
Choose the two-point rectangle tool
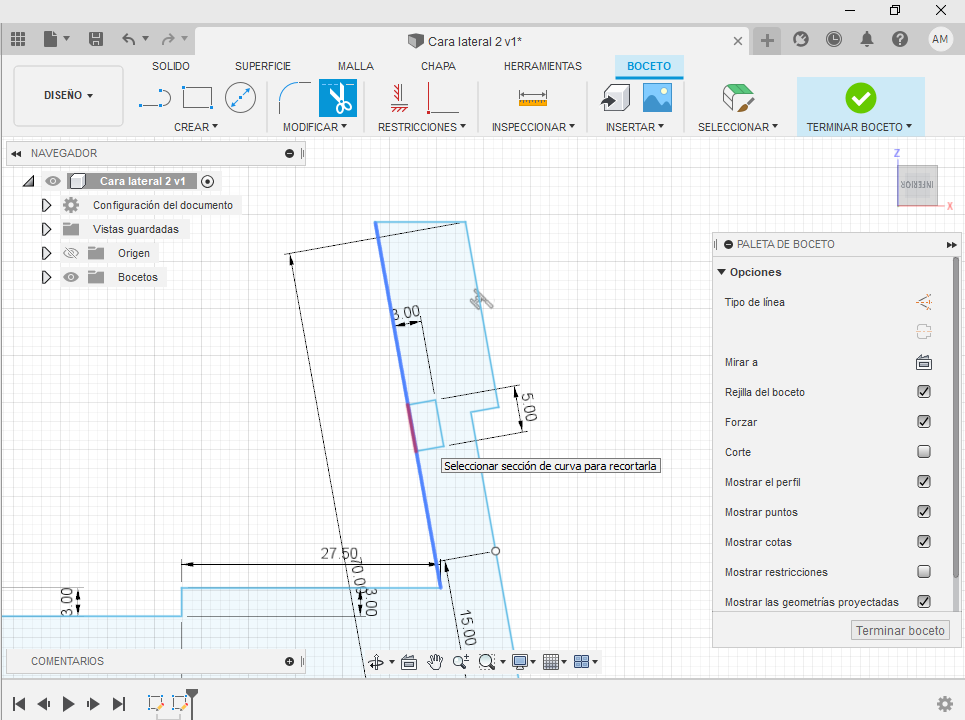click(x=198, y=98)
